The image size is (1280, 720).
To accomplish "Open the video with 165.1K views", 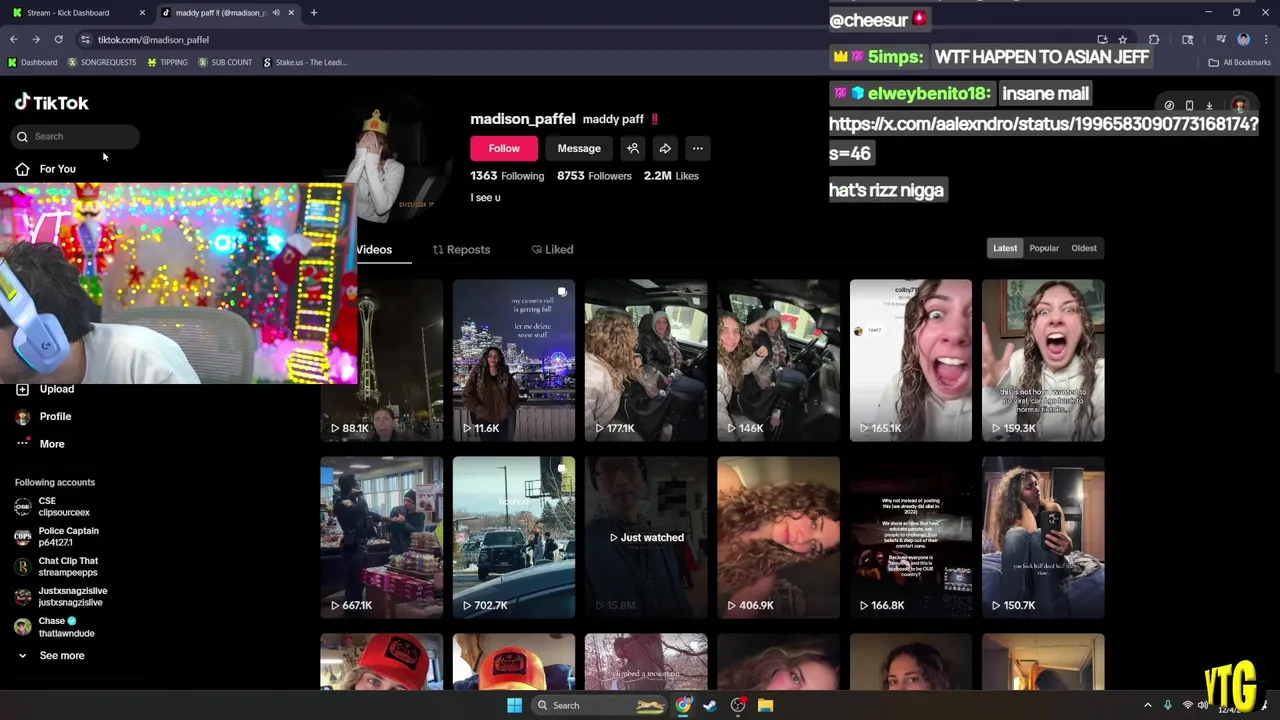I will tap(910, 360).
